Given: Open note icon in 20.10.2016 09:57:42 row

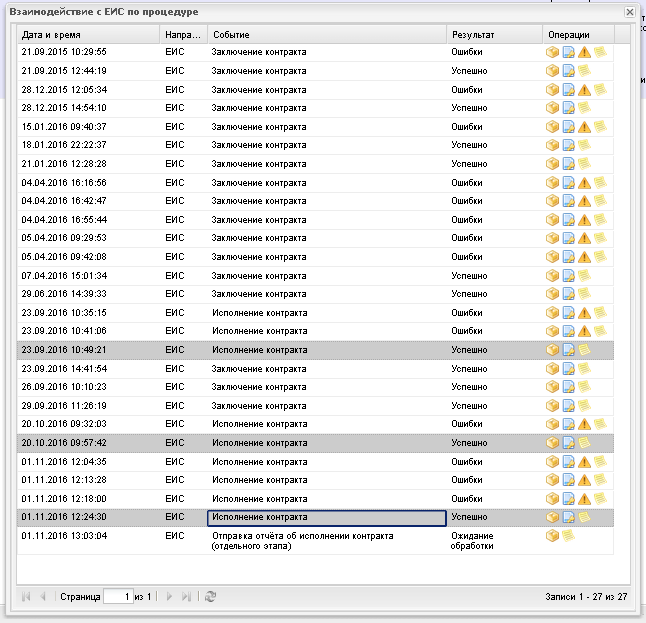Looking at the screenshot, I should tap(584, 442).
